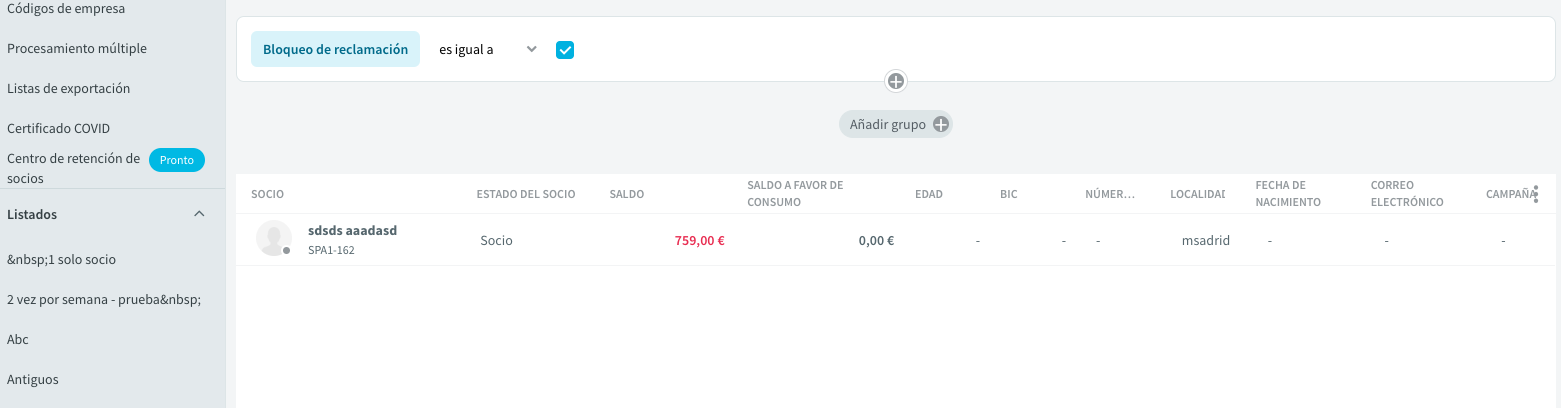The image size is (1561, 408).
Task: Go to Listas de exportación
Action: point(69,88)
